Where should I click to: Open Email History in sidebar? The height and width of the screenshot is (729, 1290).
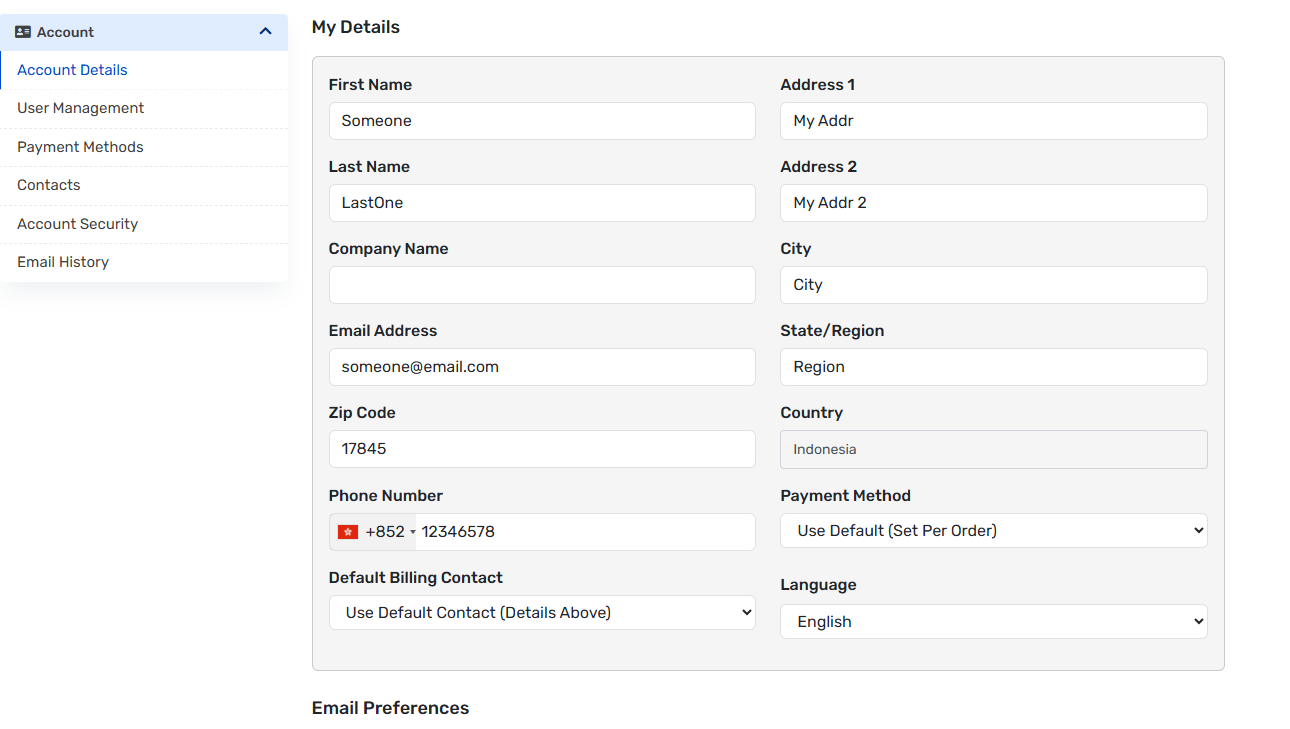pos(144,262)
